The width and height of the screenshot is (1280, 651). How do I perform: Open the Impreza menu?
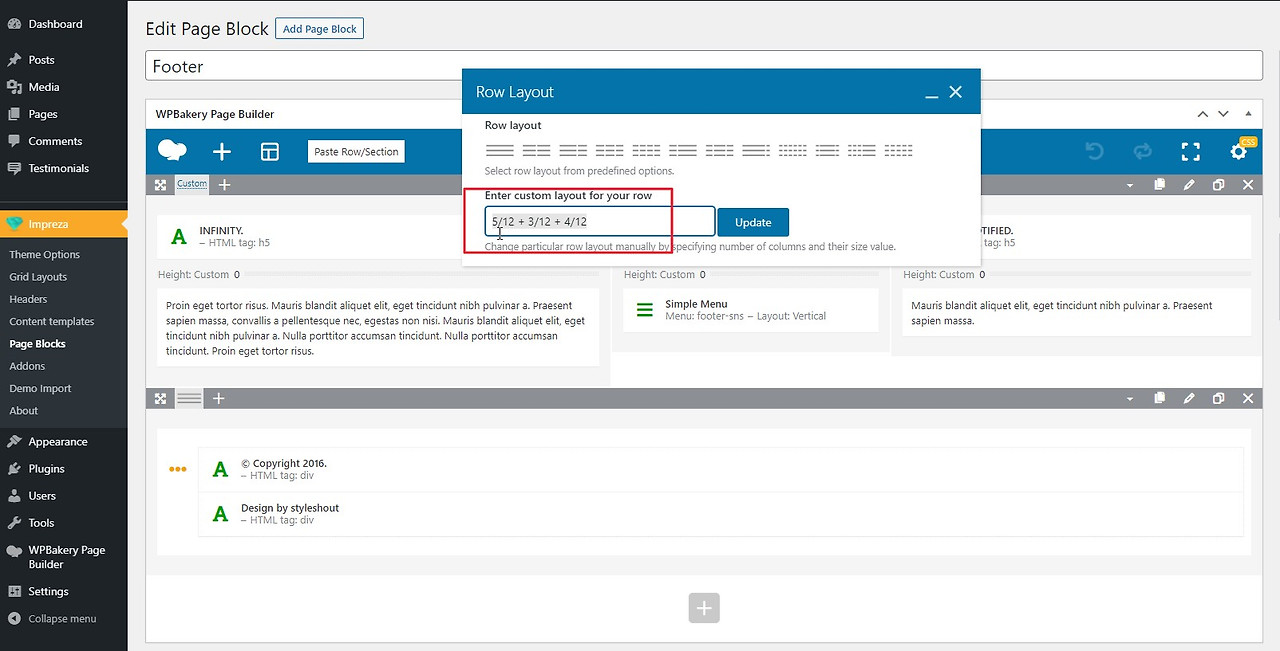pos(64,224)
